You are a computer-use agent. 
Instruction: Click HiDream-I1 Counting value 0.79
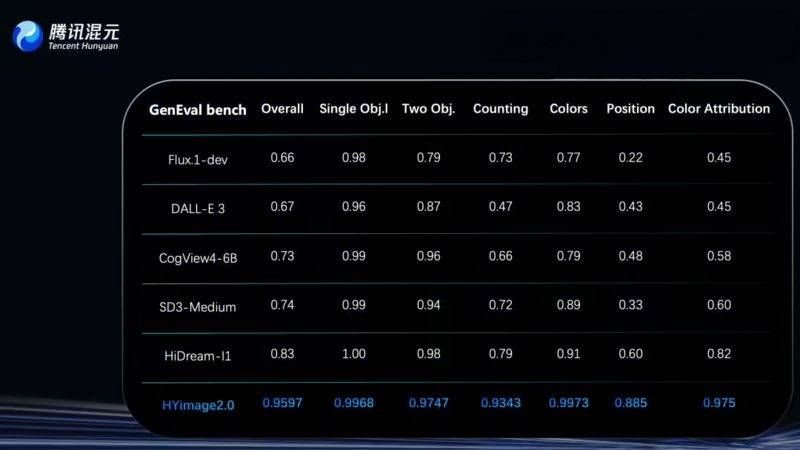coord(501,354)
